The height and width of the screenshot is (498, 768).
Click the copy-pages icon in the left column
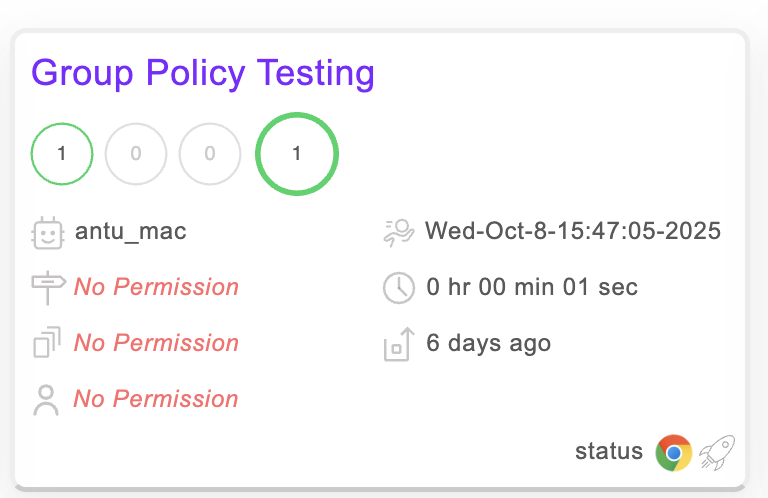coord(47,343)
